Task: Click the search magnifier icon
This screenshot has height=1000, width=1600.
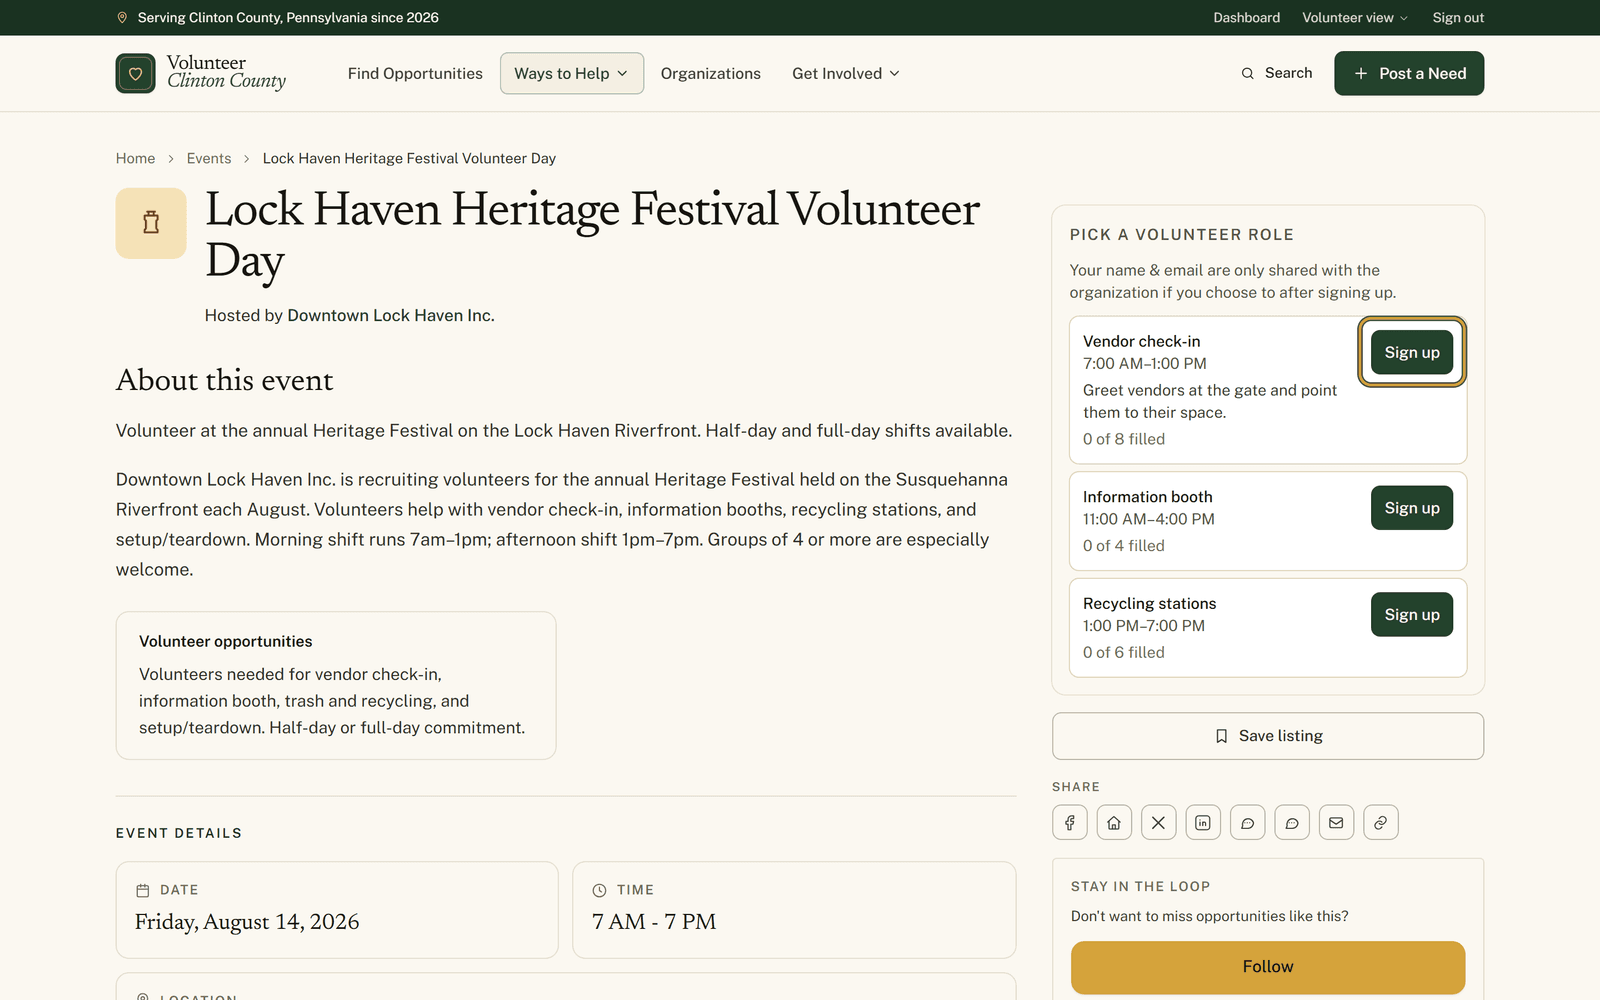Action: coord(1247,73)
